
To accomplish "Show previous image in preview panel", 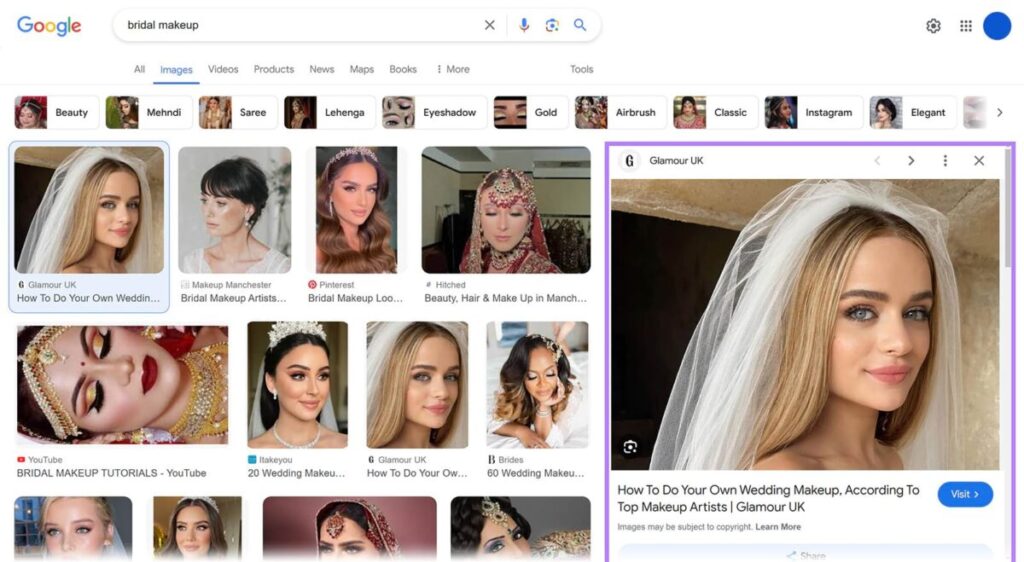I will (877, 161).
